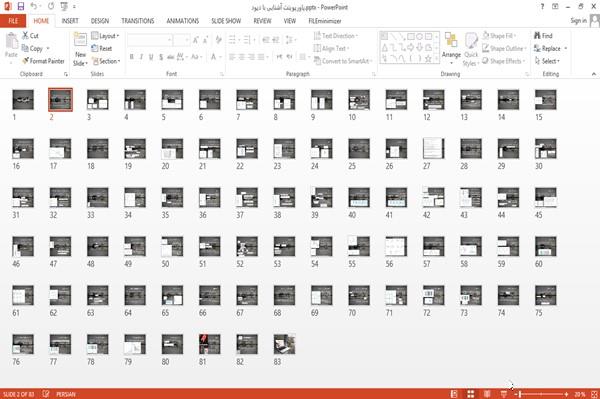Click zoom in plus button
Viewport: 600px width, 399px height.
click(566, 394)
